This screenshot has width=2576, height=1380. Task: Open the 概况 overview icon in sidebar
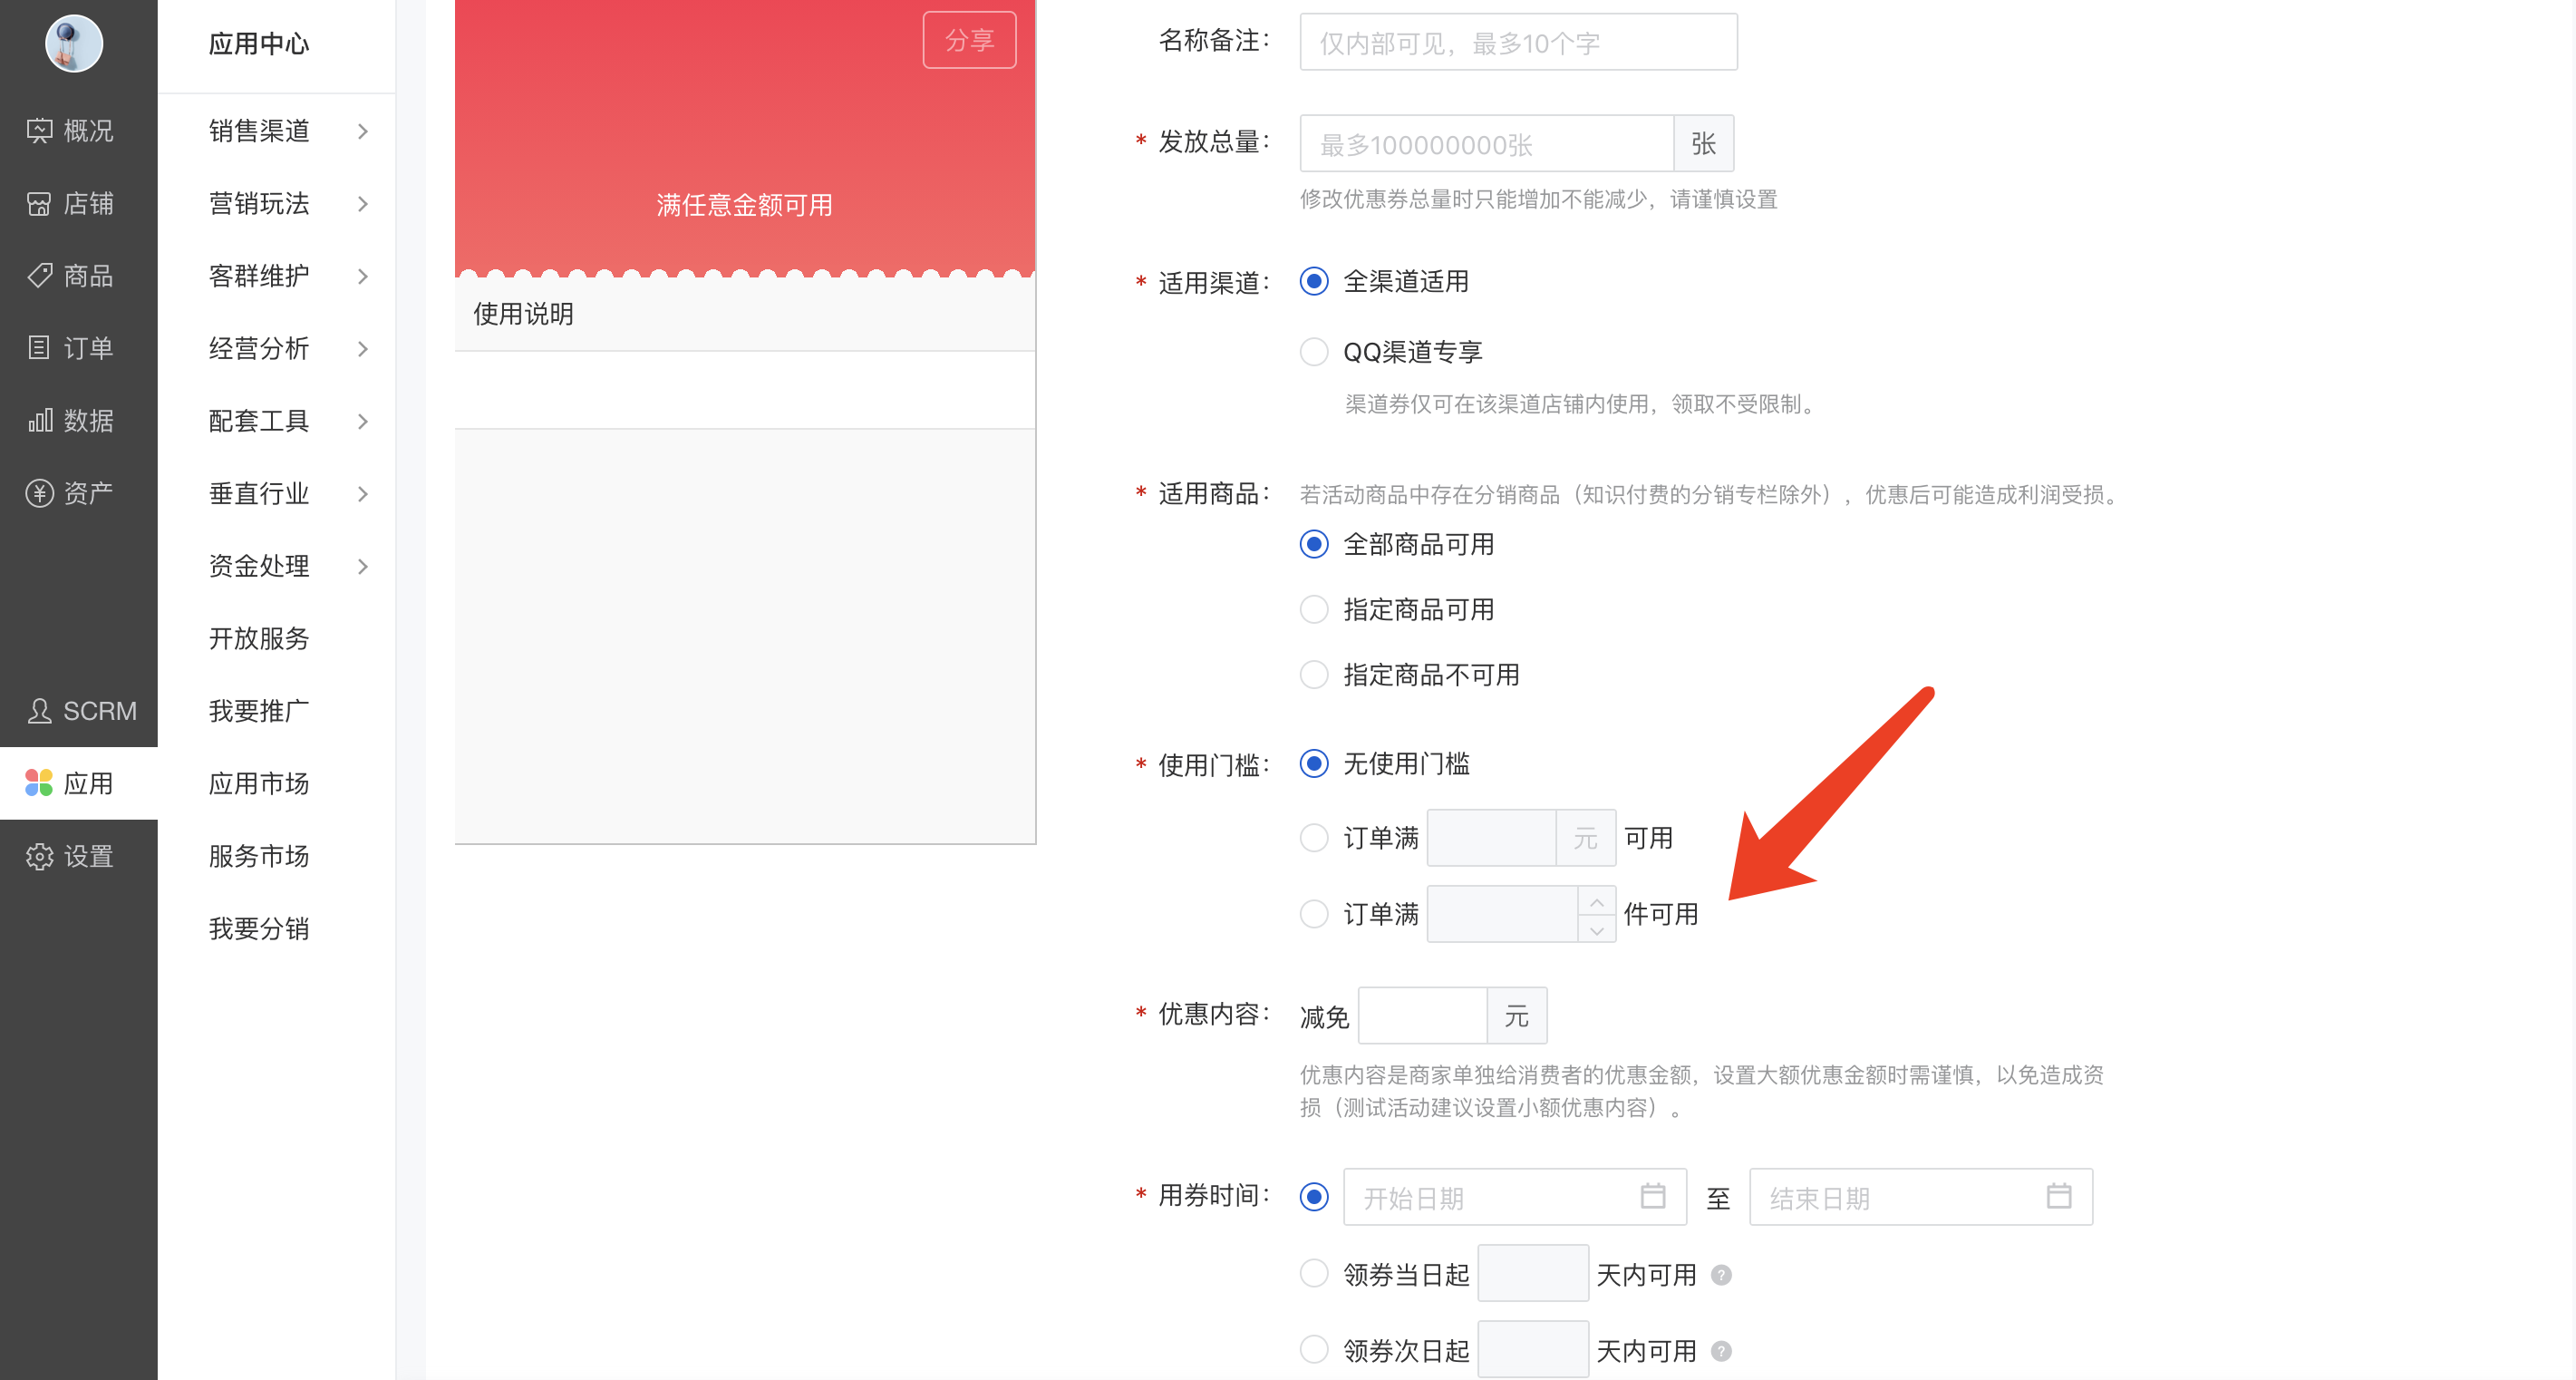pyautogui.click(x=39, y=130)
